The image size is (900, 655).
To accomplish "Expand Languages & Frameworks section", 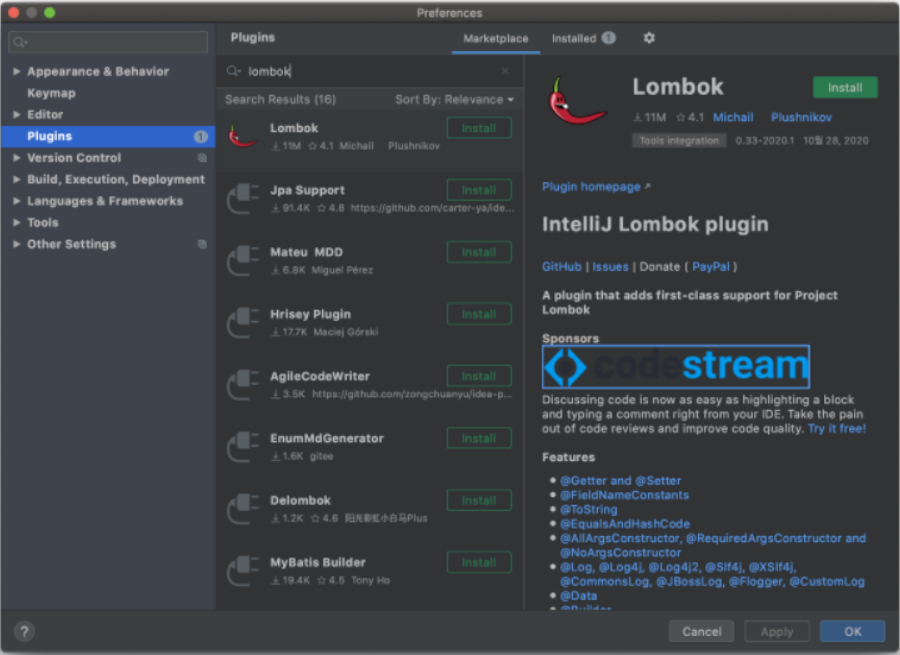I will (17, 201).
